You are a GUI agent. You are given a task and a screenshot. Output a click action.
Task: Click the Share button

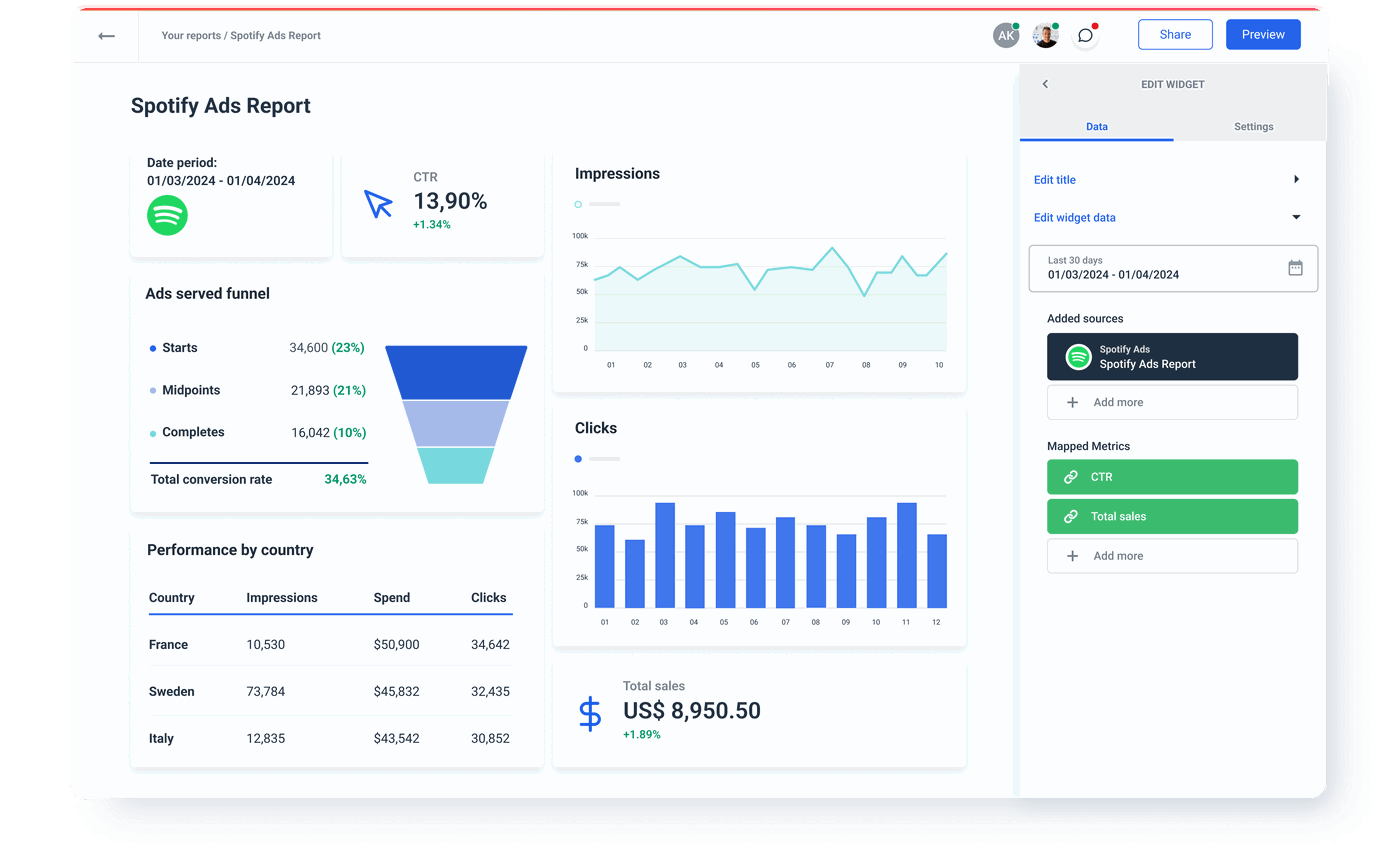(x=1175, y=34)
